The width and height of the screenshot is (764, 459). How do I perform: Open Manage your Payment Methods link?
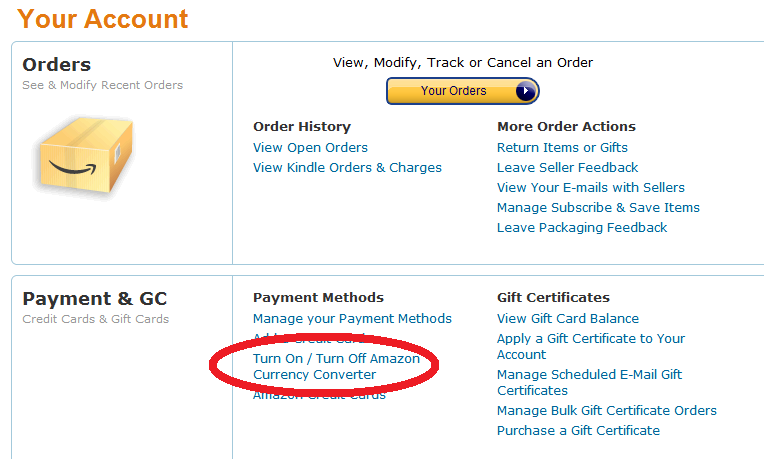click(352, 319)
